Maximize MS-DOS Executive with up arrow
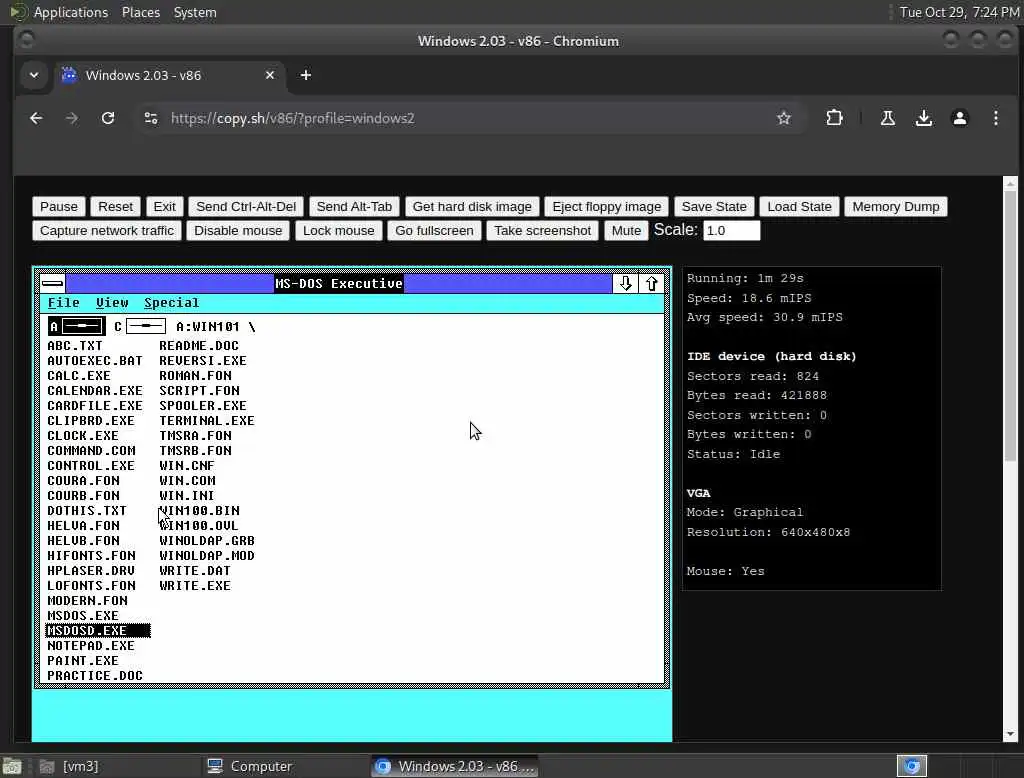The image size is (1024, 778). click(x=651, y=283)
